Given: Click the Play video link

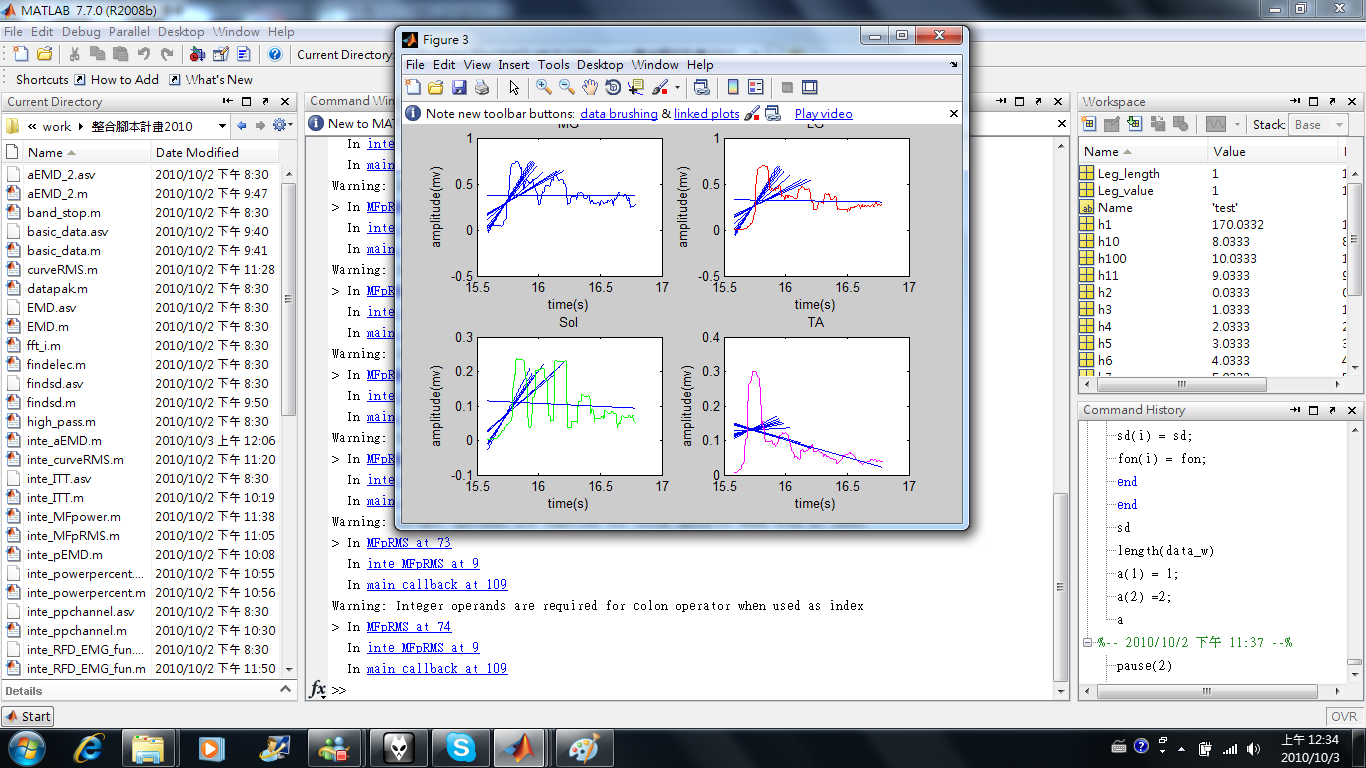Looking at the screenshot, I should (823, 113).
